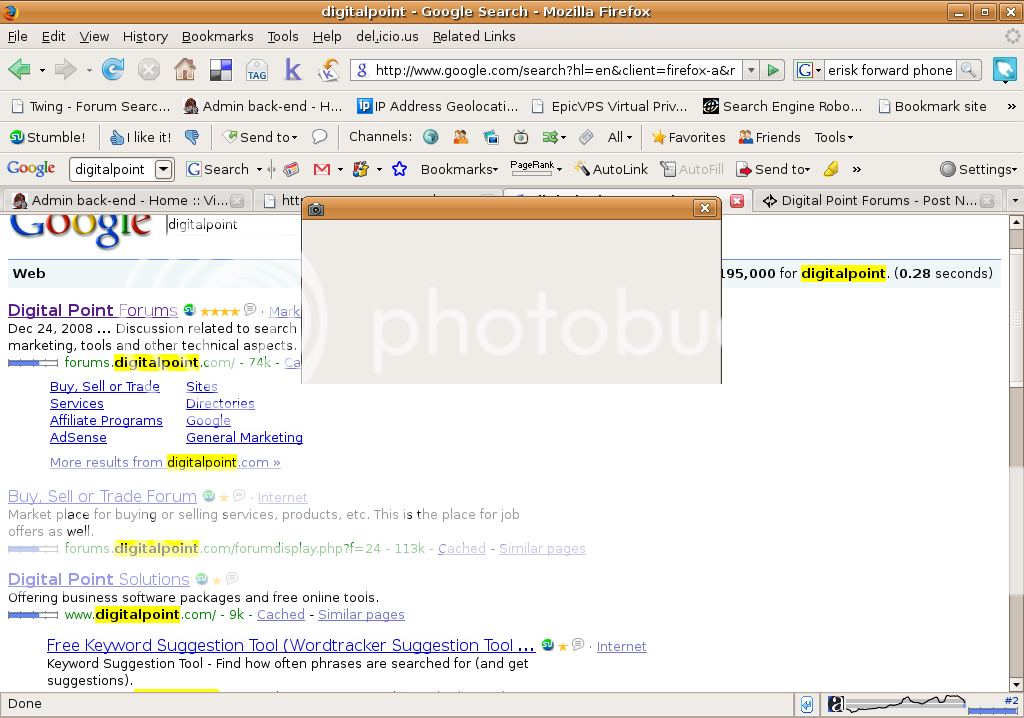Click the blue plug icon at toolbar end

click(1004, 70)
